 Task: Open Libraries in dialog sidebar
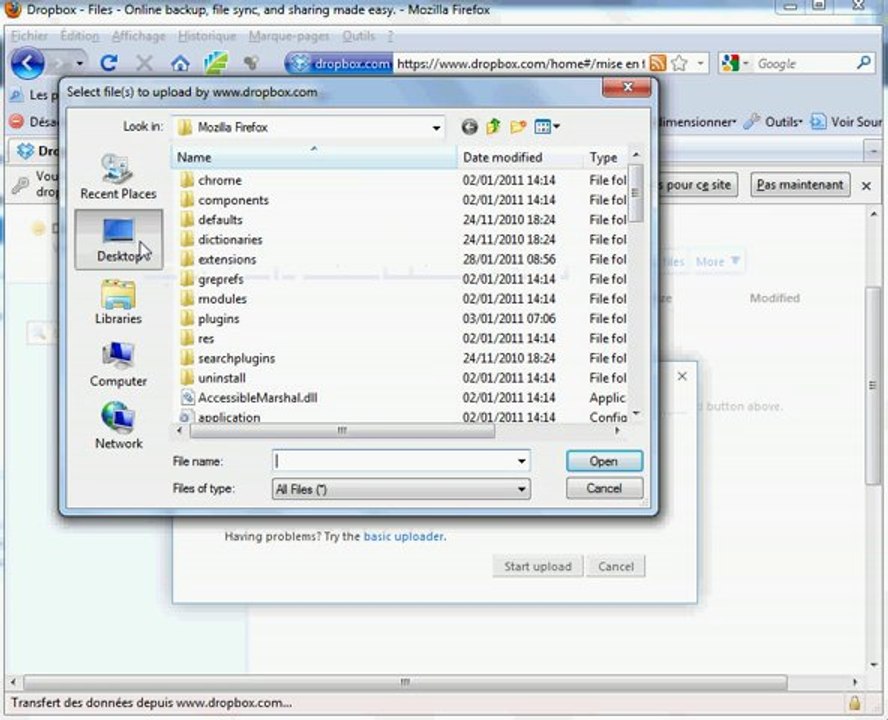118,302
